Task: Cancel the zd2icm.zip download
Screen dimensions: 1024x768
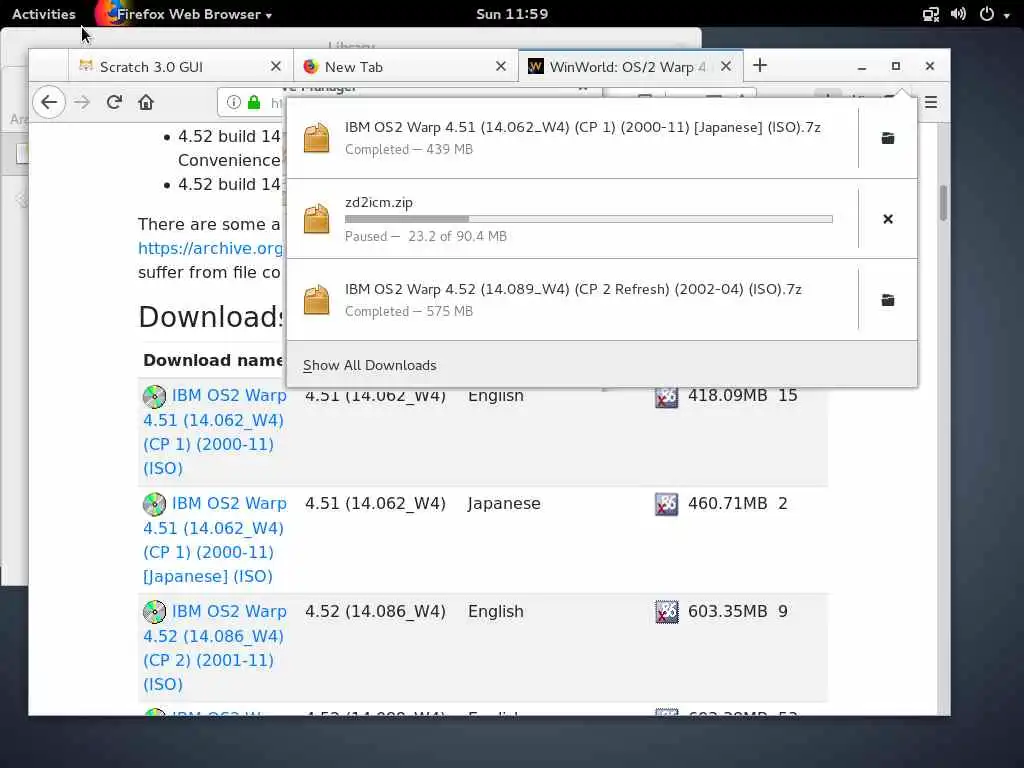Action: click(888, 219)
